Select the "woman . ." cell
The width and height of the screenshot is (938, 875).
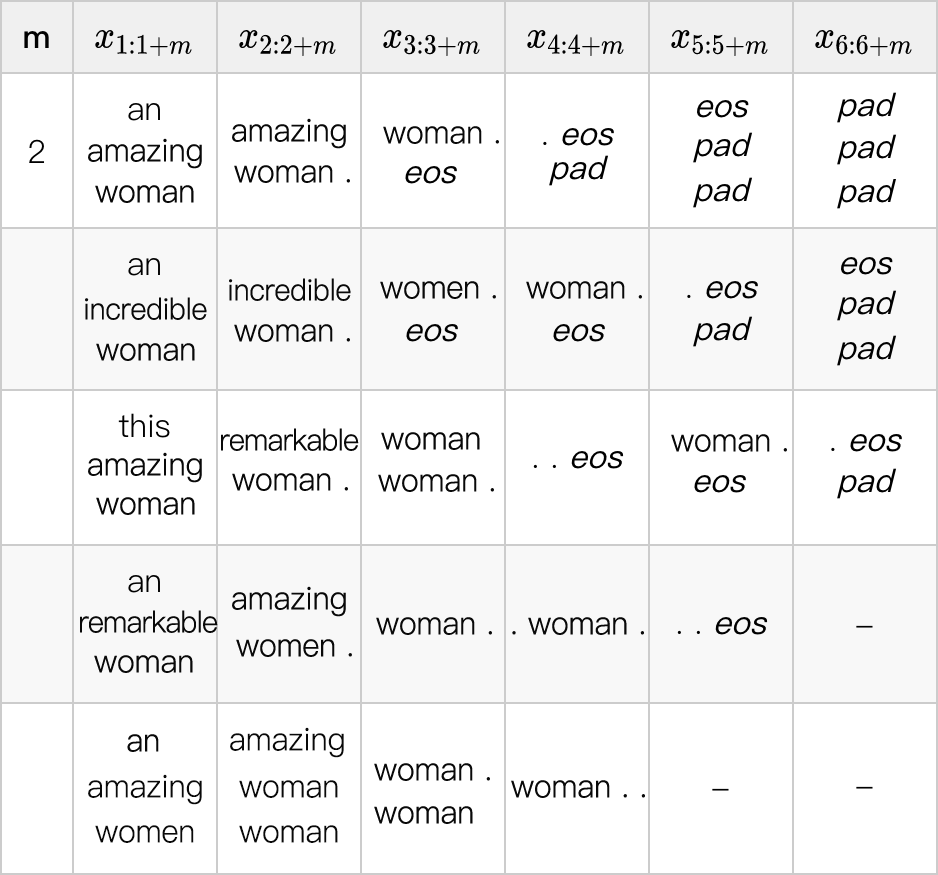coord(577,787)
